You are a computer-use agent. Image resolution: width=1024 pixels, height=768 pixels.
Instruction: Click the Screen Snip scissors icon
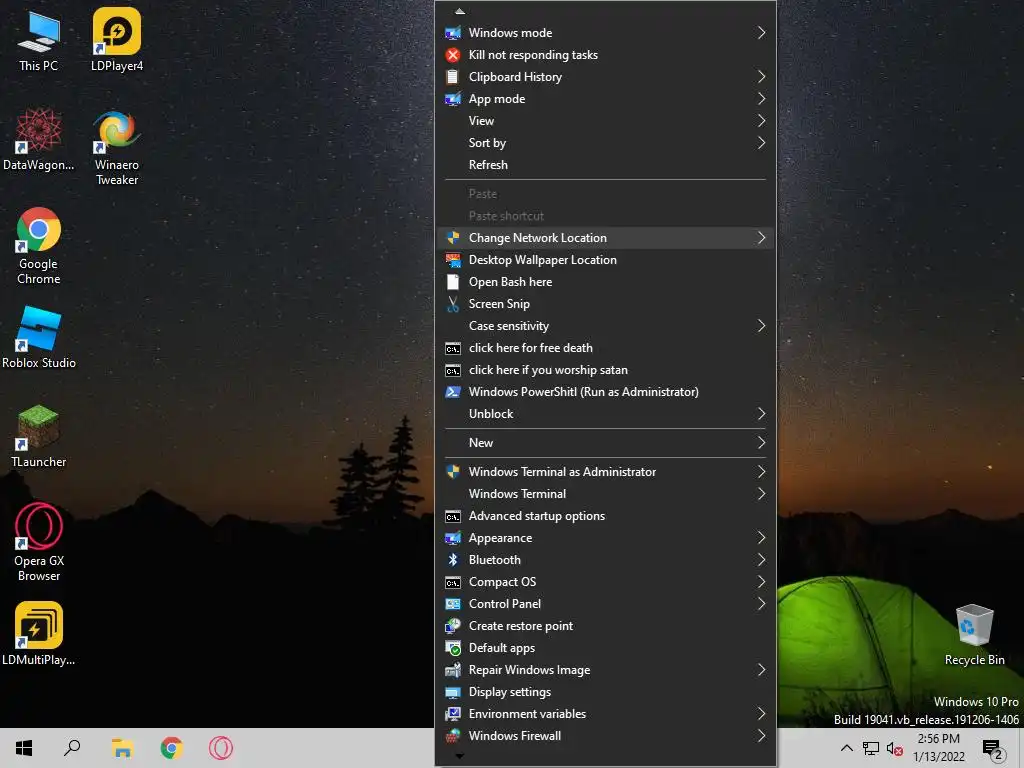(x=453, y=304)
